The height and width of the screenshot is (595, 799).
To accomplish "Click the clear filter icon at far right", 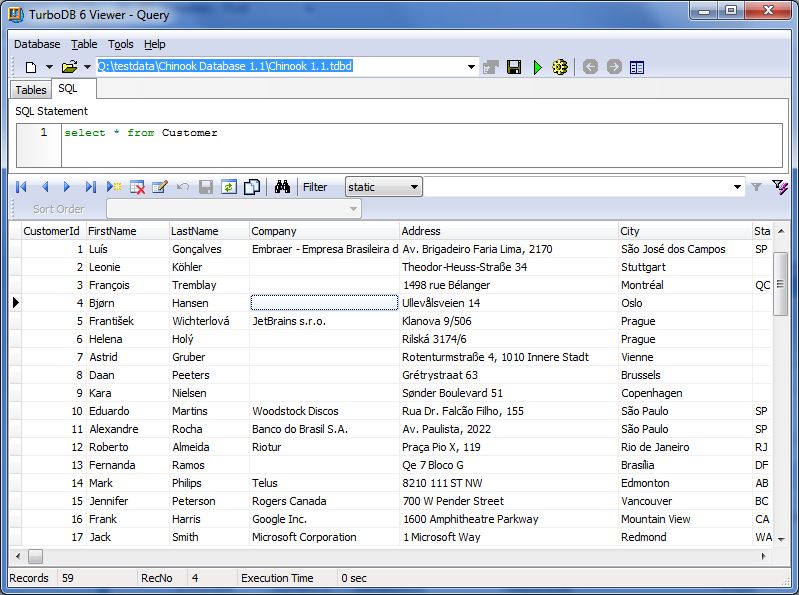I will click(779, 187).
